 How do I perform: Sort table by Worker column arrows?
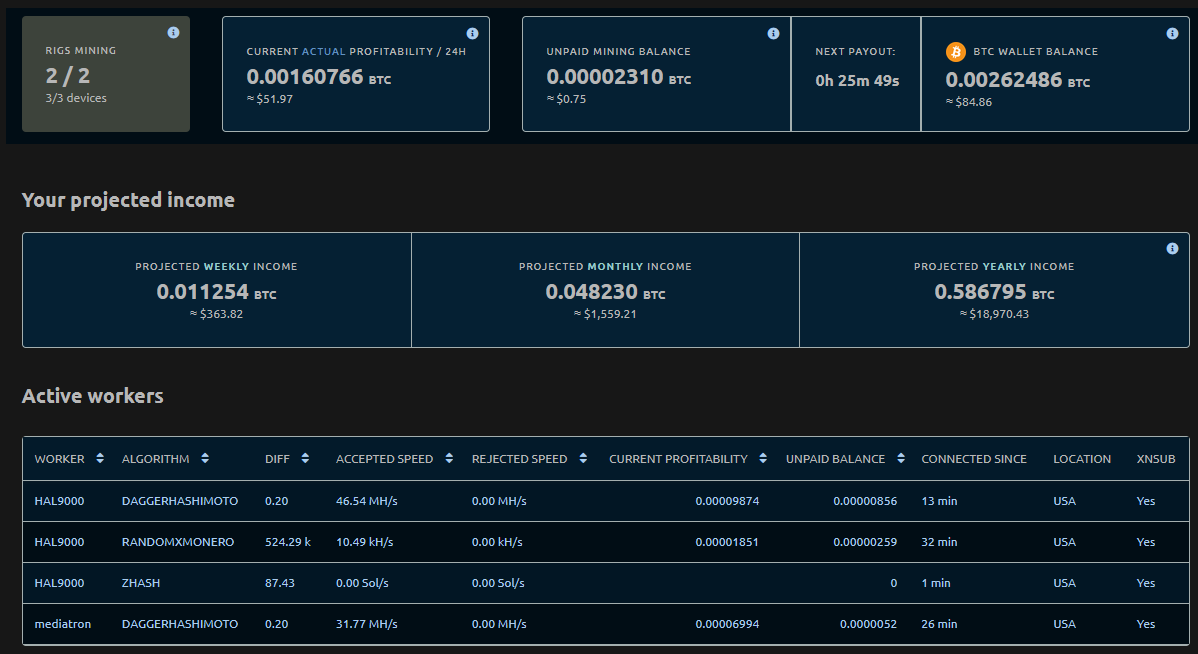pyautogui.click(x=99, y=458)
